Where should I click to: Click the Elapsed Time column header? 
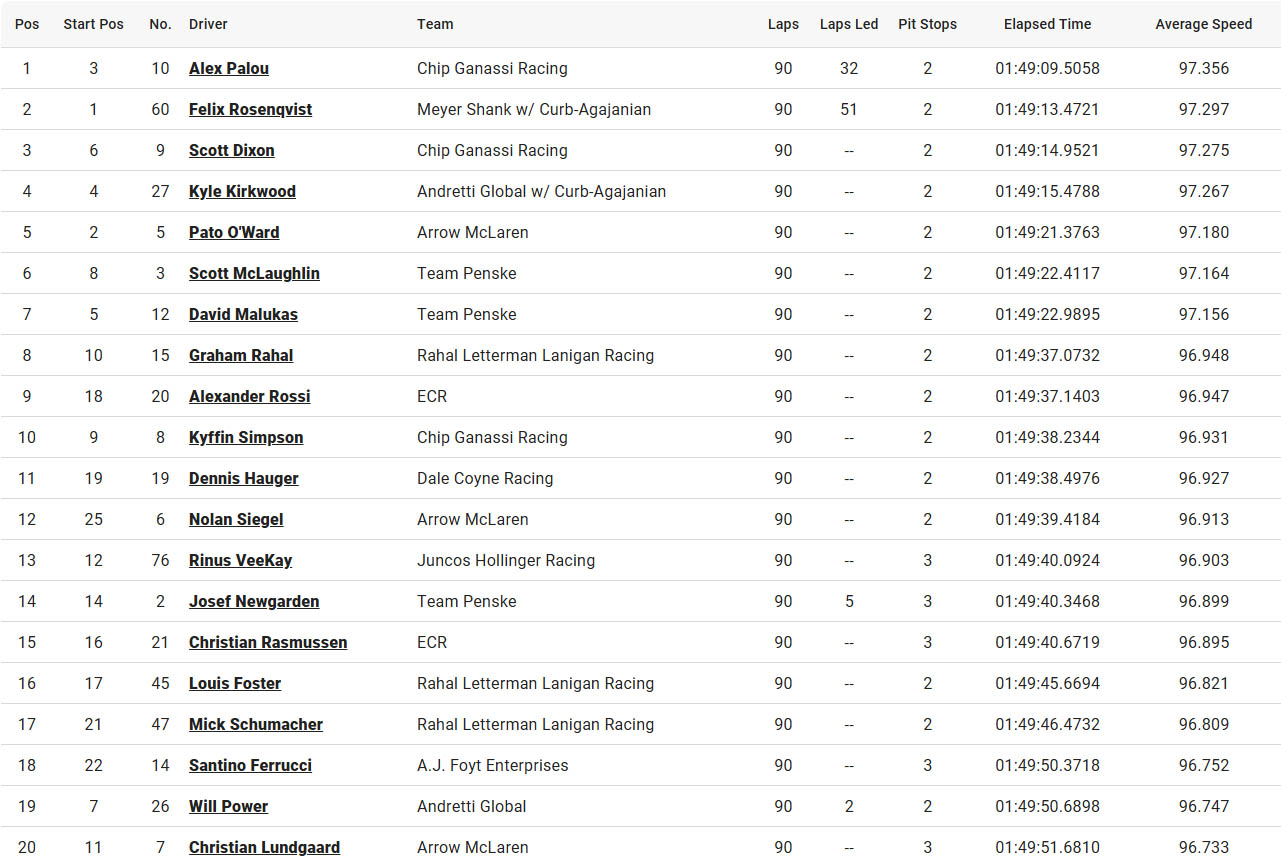(x=1047, y=24)
